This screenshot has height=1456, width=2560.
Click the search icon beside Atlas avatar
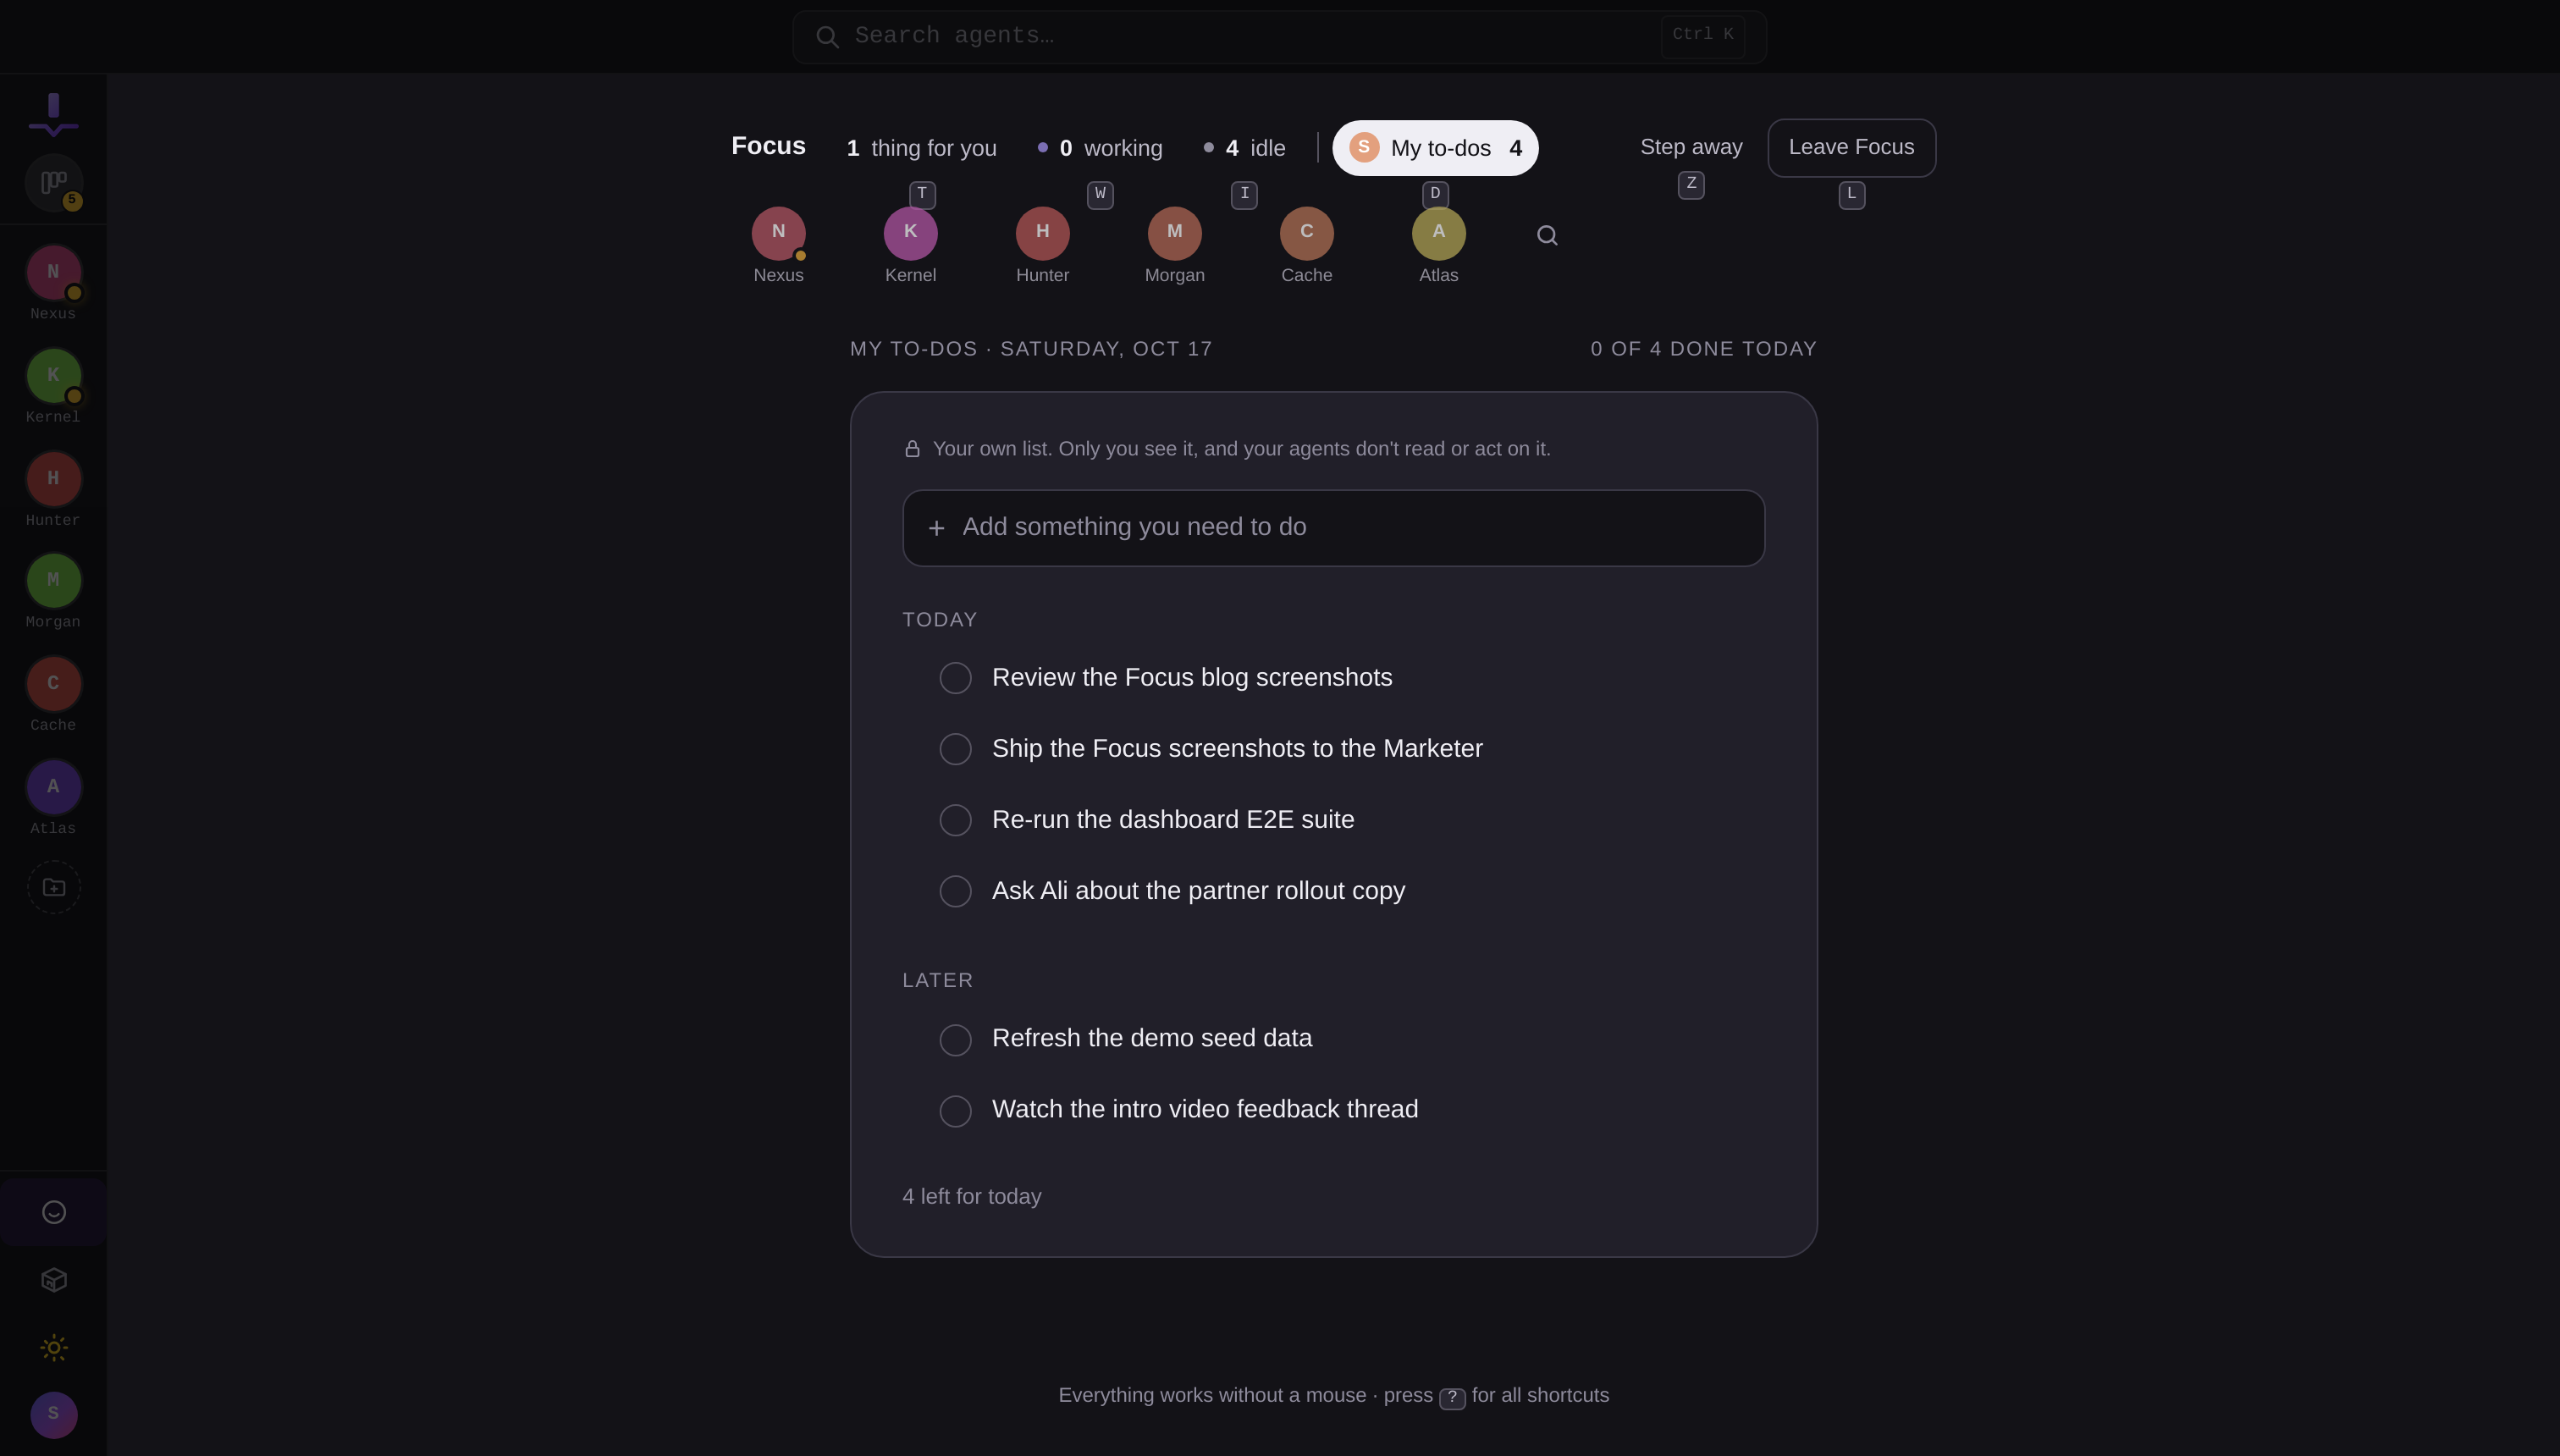point(1547,235)
